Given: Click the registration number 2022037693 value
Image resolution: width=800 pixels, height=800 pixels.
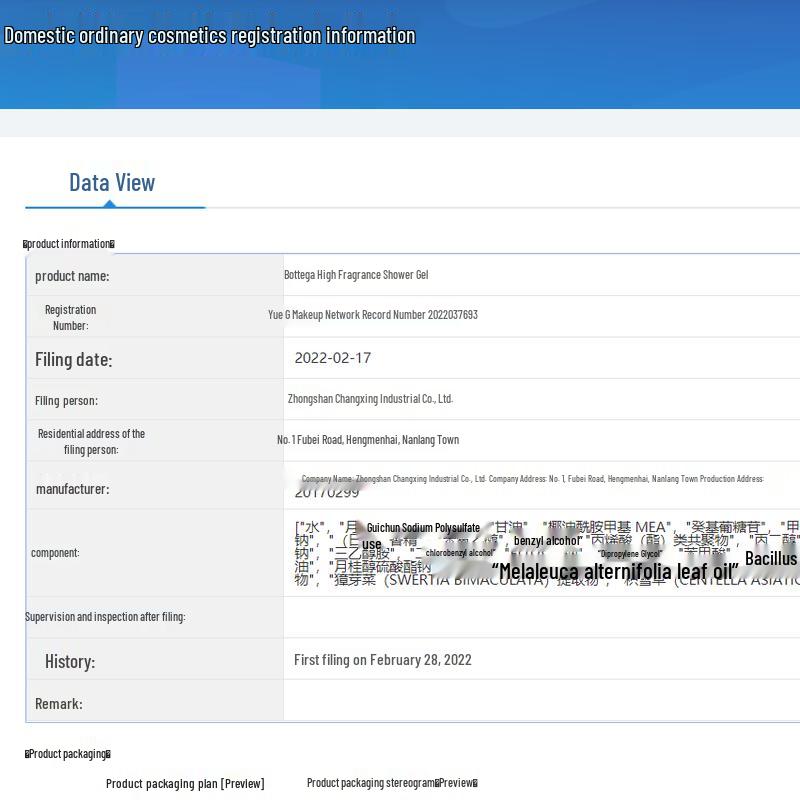Looking at the screenshot, I should tap(373, 315).
